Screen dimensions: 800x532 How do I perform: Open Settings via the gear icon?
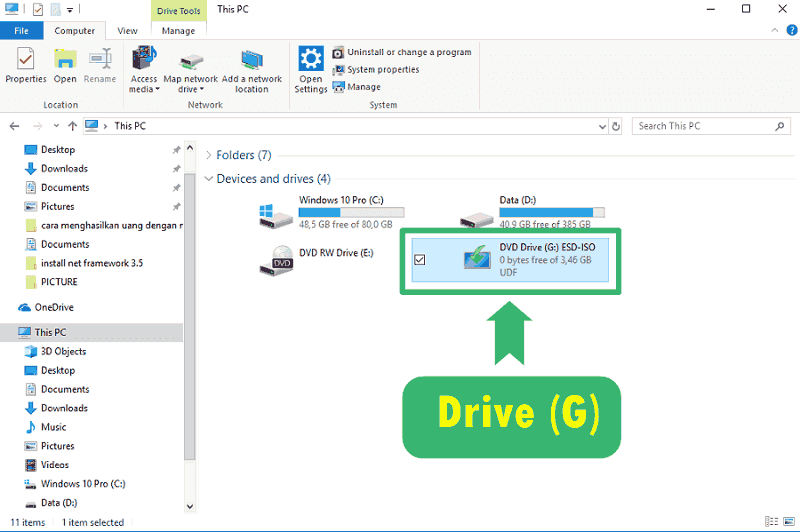(311, 69)
